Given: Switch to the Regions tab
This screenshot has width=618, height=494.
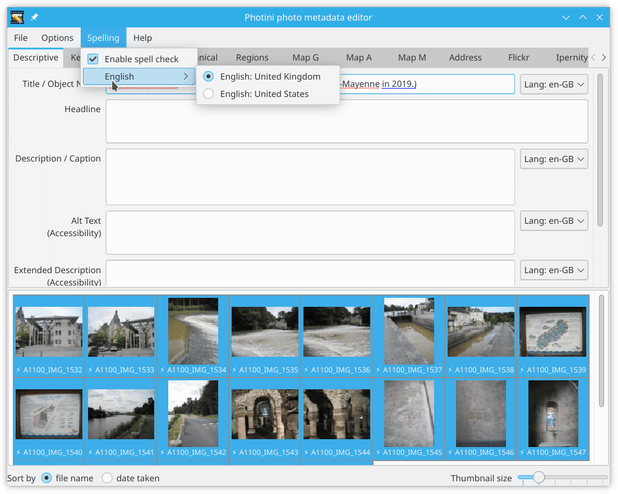Looking at the screenshot, I should coord(252,58).
